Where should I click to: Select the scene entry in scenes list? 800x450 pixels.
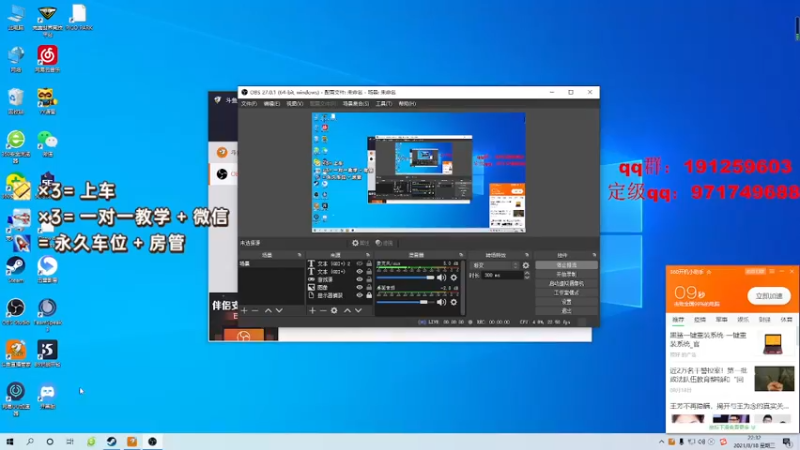(x=271, y=264)
